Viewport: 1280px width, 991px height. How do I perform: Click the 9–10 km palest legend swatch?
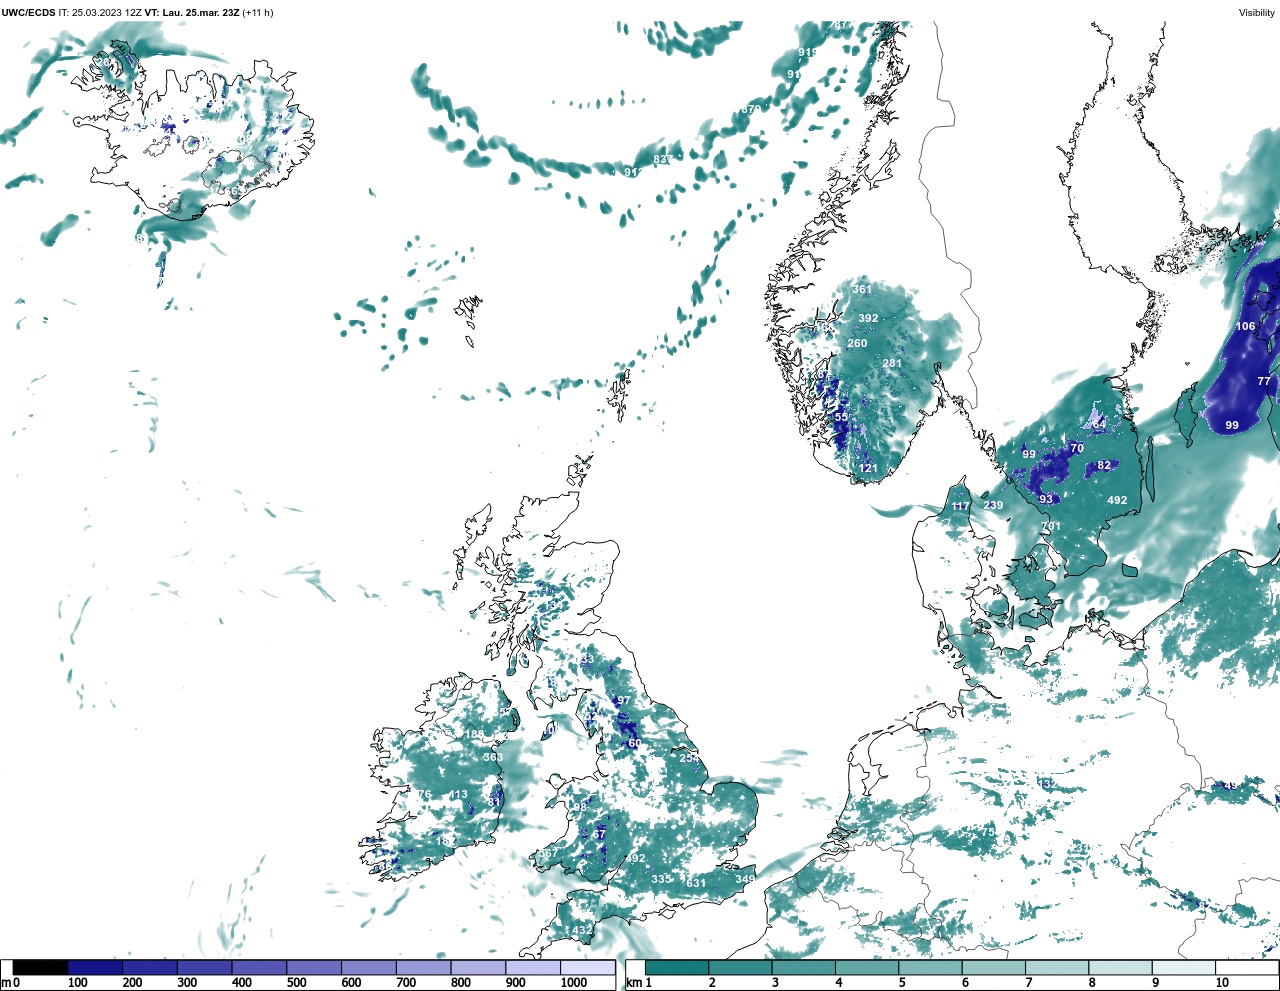1184,968
